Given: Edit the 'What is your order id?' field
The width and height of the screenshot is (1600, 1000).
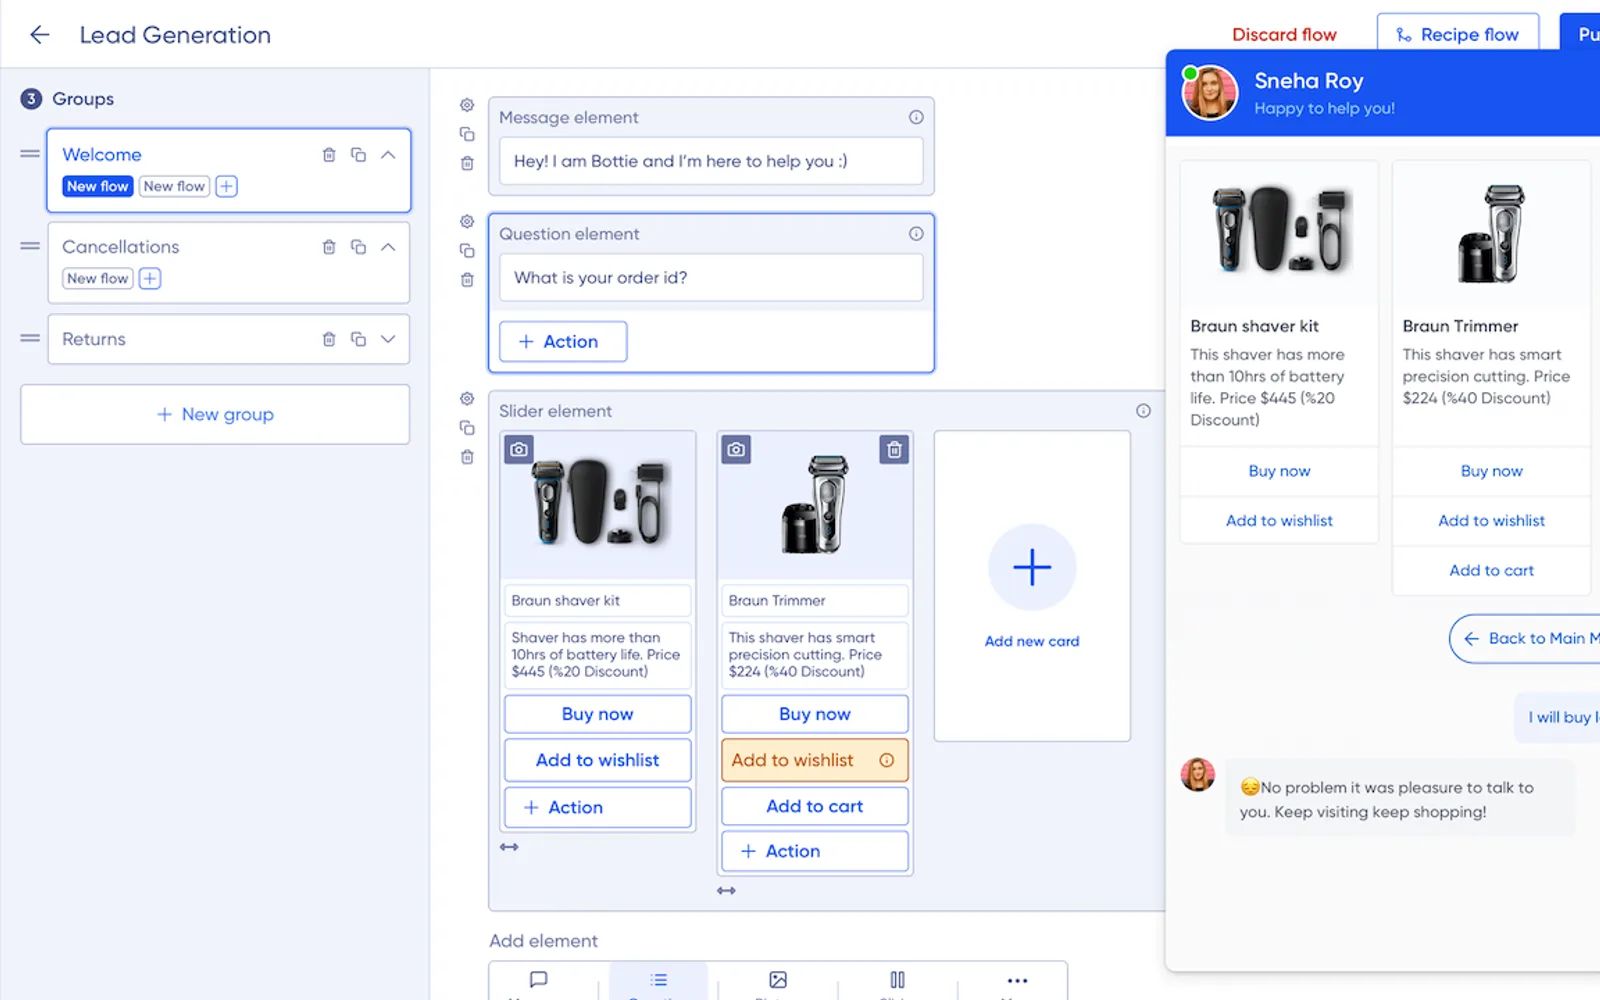Looking at the screenshot, I should click(x=711, y=277).
